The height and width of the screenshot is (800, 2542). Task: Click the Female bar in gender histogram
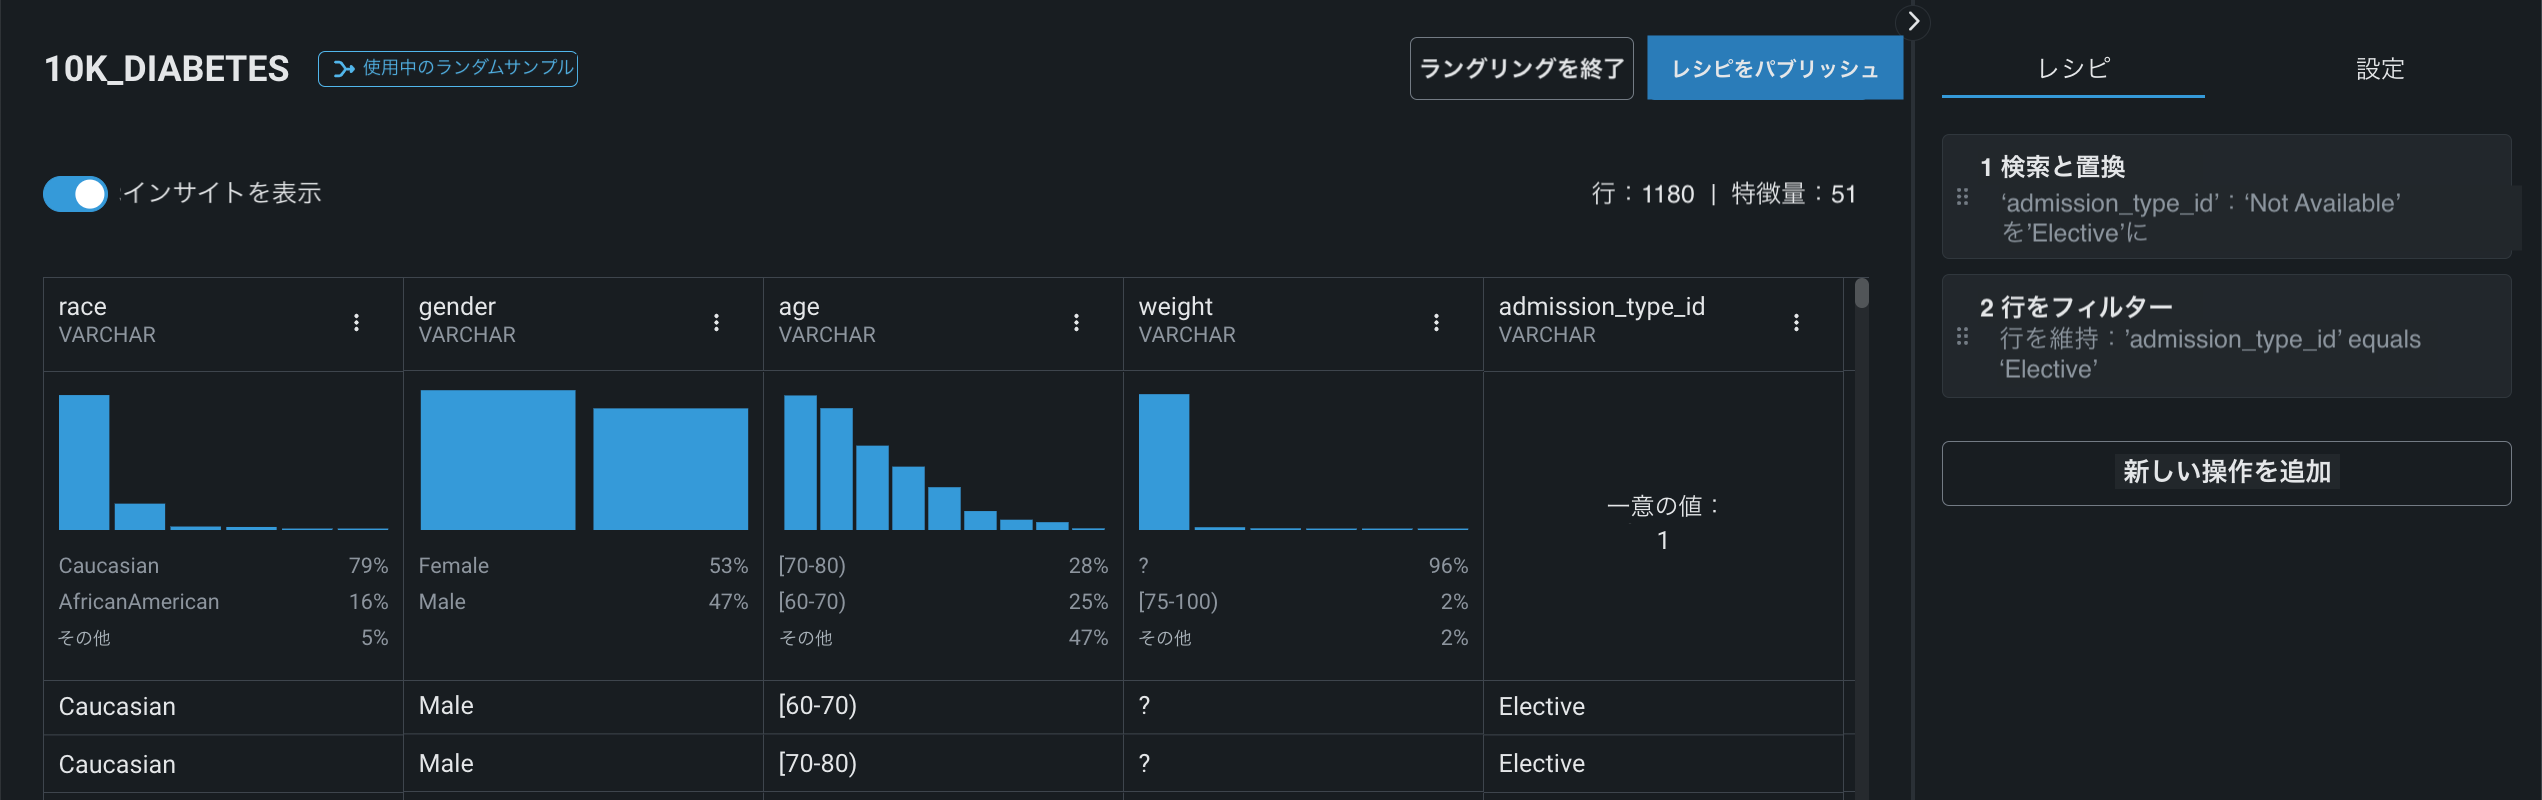point(497,460)
